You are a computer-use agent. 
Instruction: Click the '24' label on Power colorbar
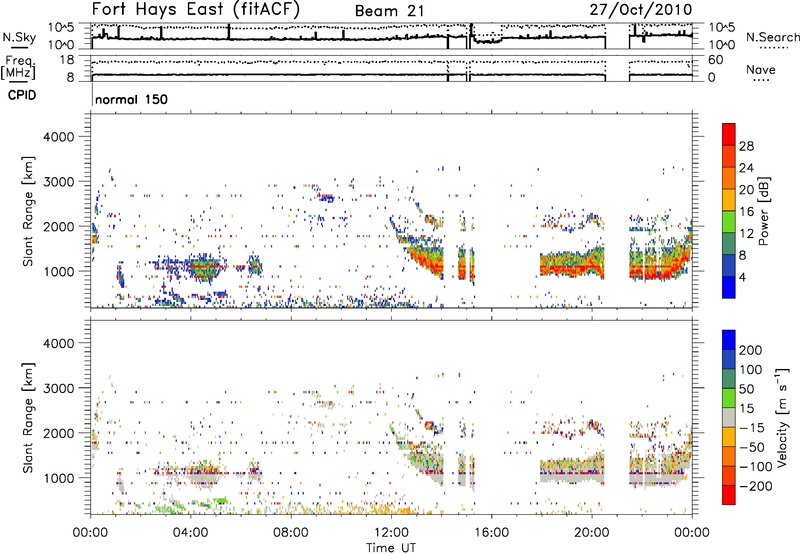[746, 168]
